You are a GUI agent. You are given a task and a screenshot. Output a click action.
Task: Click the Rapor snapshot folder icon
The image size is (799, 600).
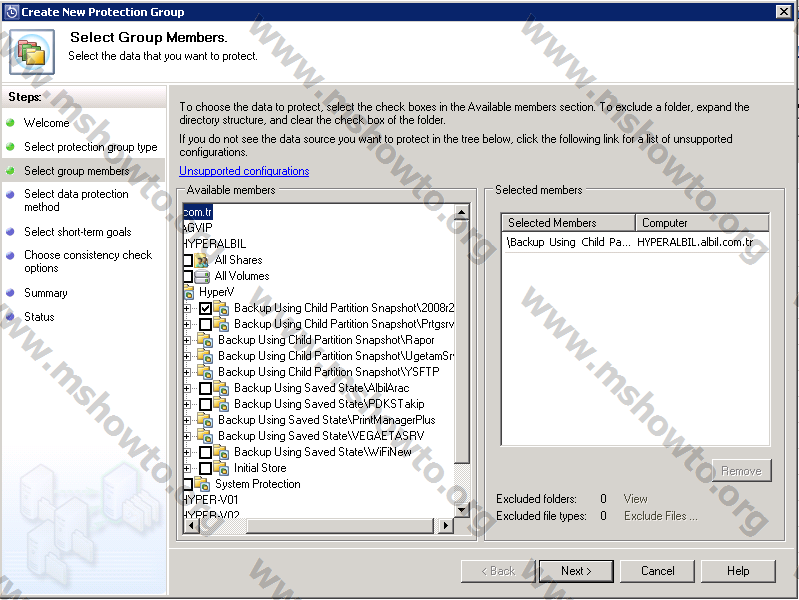205,340
